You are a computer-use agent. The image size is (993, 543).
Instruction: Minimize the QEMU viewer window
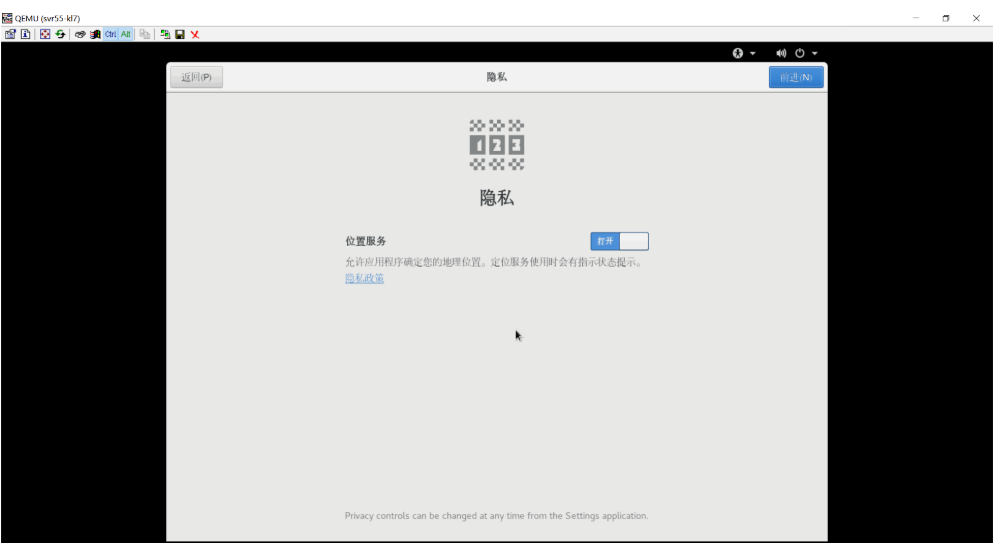pos(916,18)
